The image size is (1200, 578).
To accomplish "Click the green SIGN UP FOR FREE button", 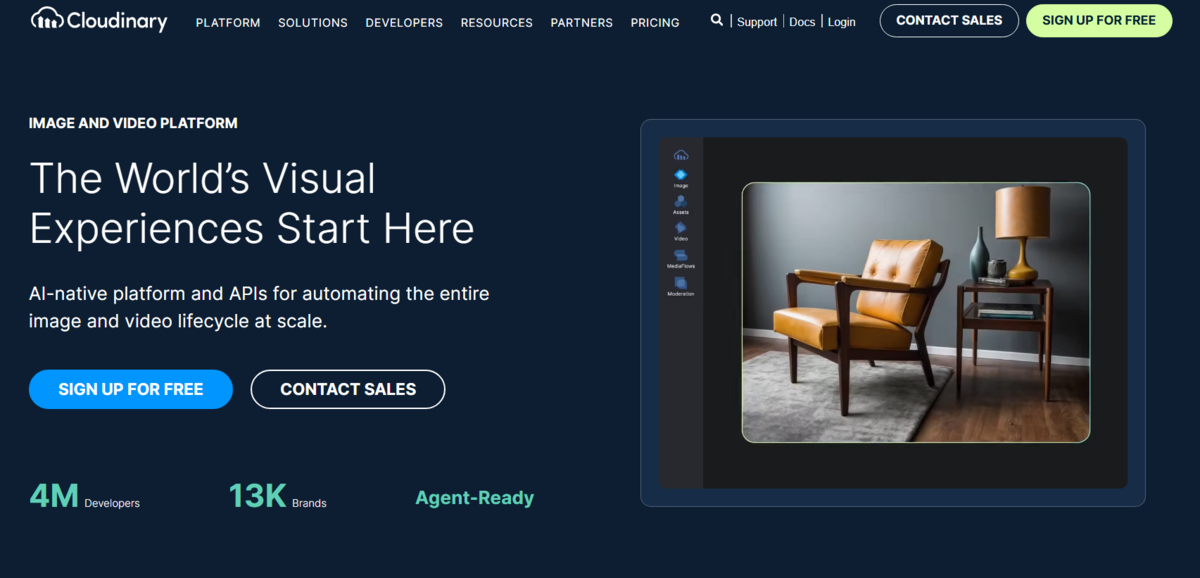I will coord(1099,20).
